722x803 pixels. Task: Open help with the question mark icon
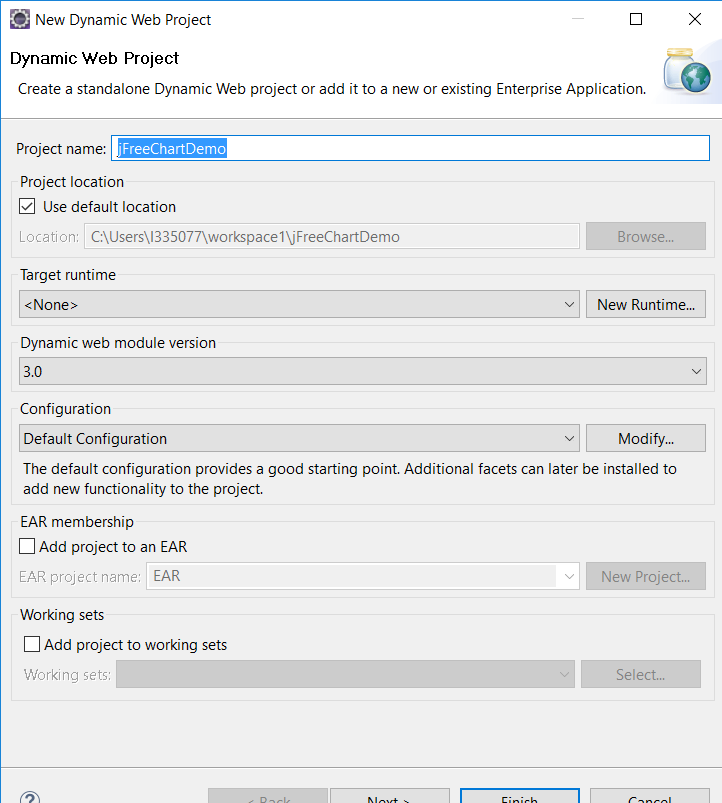30,797
